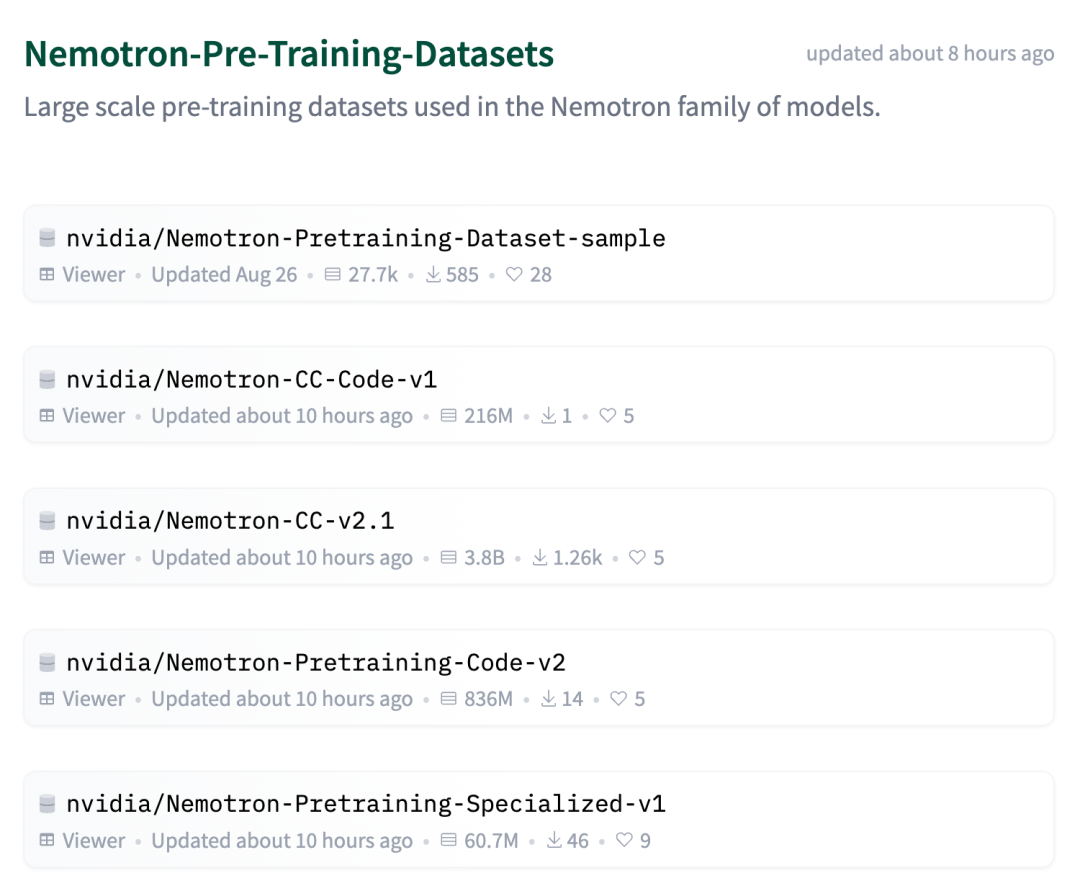
Task: Click the heart icon showing 28 likes
Action: [x=514, y=274]
